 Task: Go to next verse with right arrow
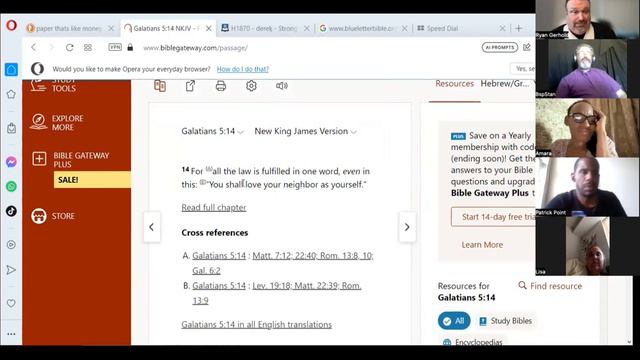click(407, 227)
